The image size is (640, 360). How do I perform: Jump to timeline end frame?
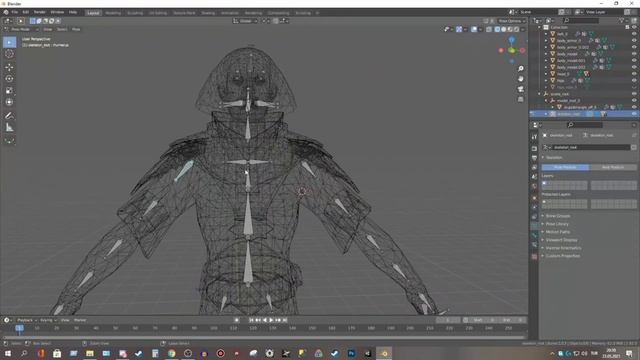(285, 320)
